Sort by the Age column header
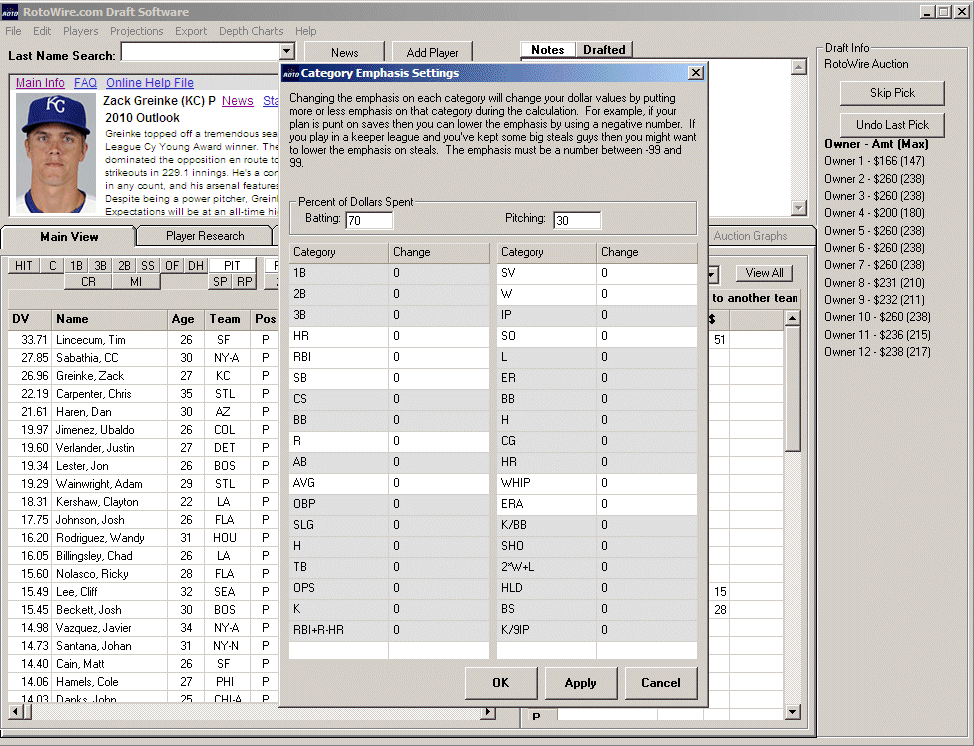This screenshot has height=746, width=974. coord(186,319)
